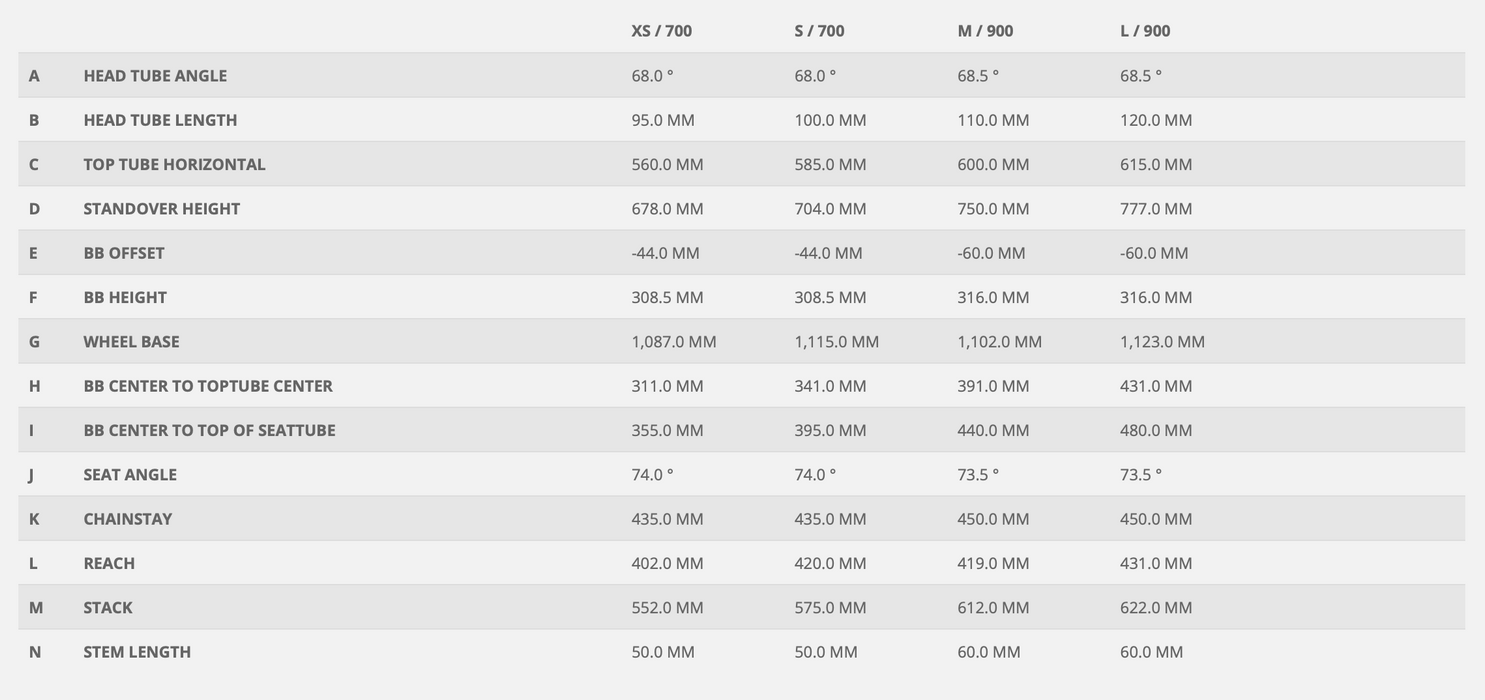Click the M / 900 size header

point(985,31)
